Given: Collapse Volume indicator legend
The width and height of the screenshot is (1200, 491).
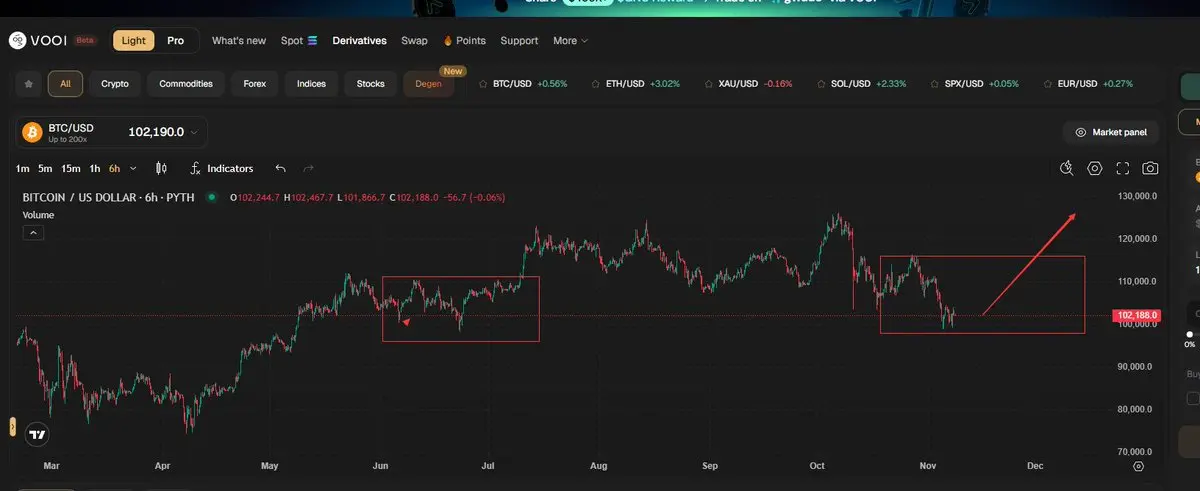Looking at the screenshot, I should pyautogui.click(x=33, y=233).
